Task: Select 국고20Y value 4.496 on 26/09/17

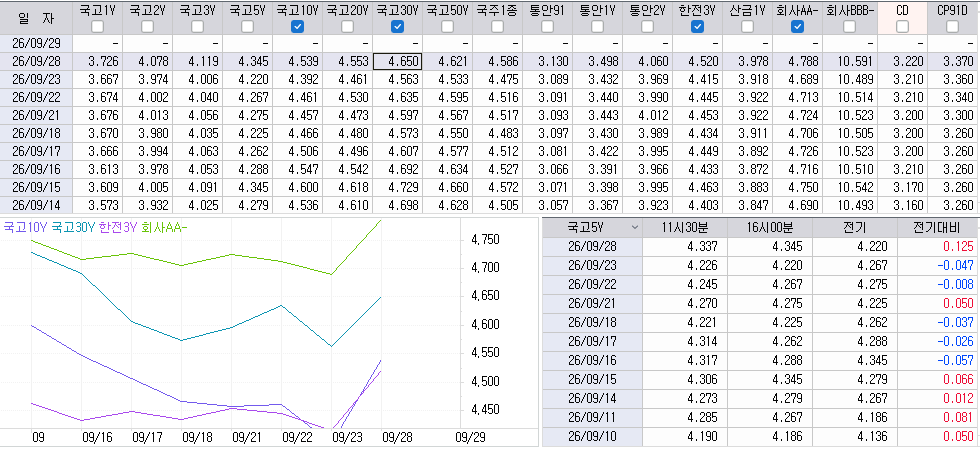Action: click(348, 151)
